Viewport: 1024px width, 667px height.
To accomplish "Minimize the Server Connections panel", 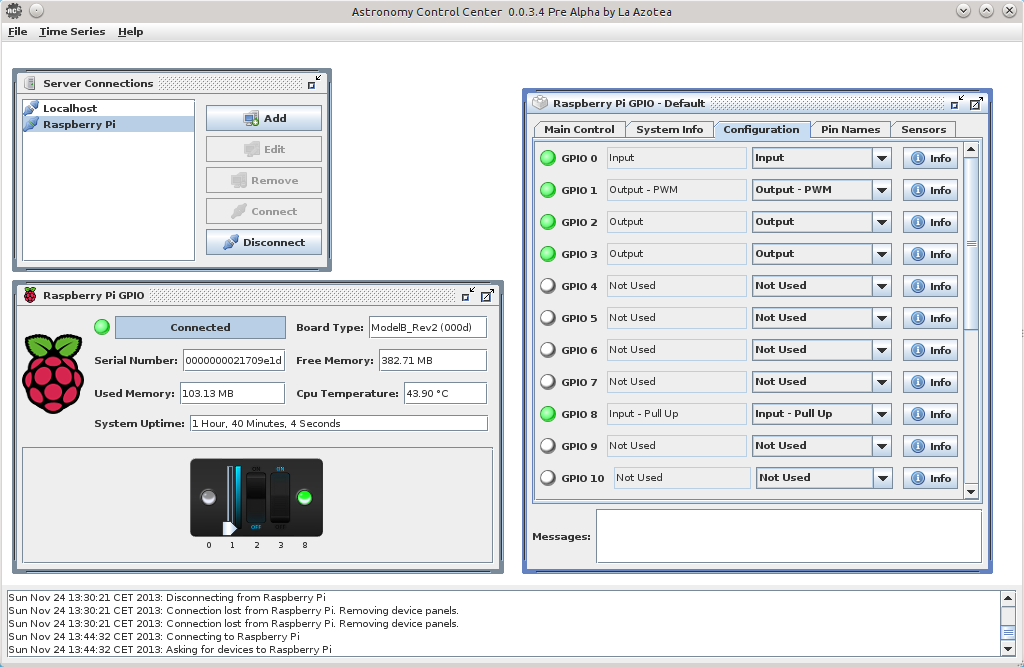I will [314, 82].
